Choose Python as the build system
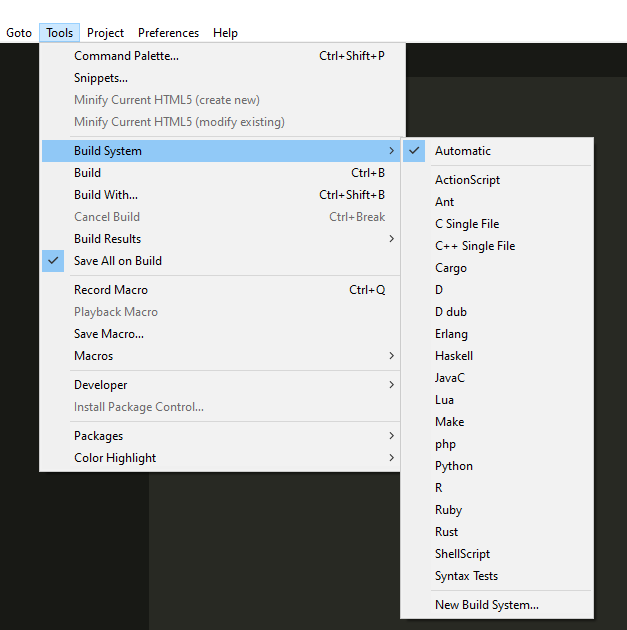Image resolution: width=627 pixels, height=630 pixels. point(453,466)
